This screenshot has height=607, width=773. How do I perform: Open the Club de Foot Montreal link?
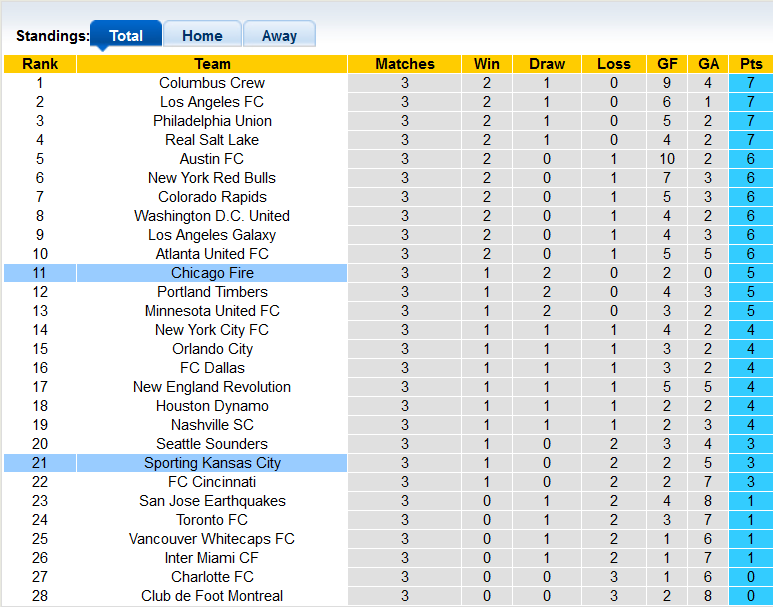coord(212,596)
